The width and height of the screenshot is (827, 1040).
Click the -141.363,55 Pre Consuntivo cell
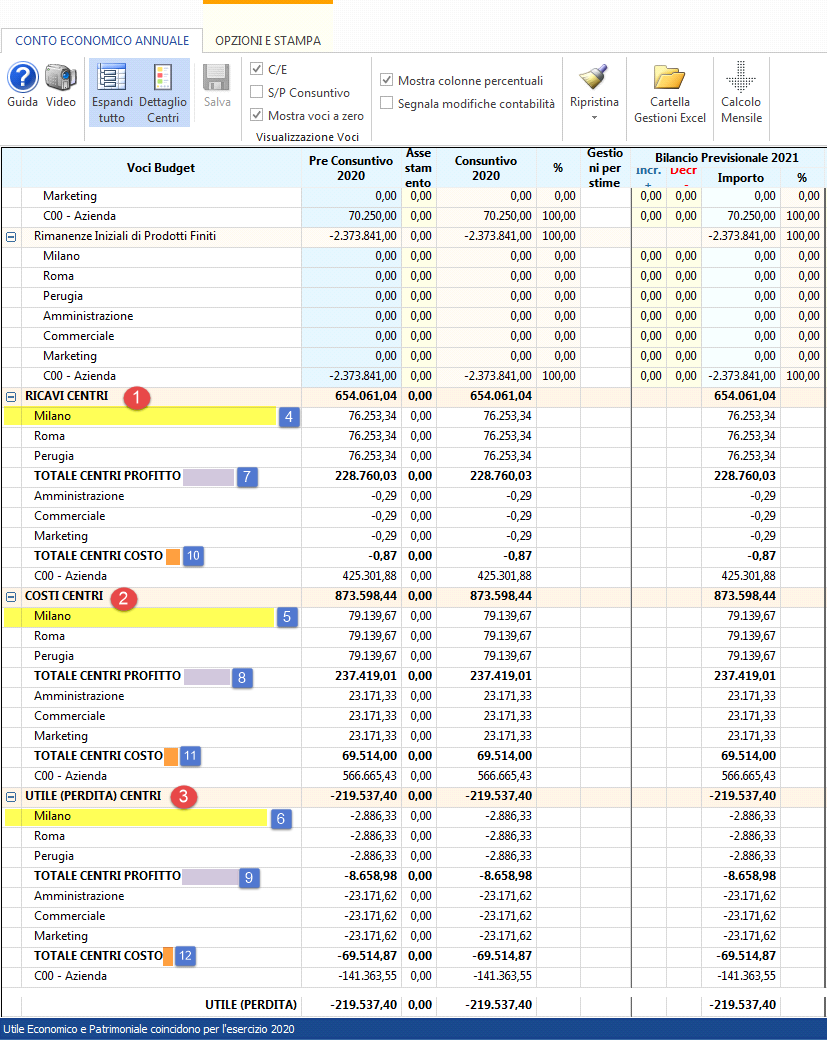click(351, 976)
